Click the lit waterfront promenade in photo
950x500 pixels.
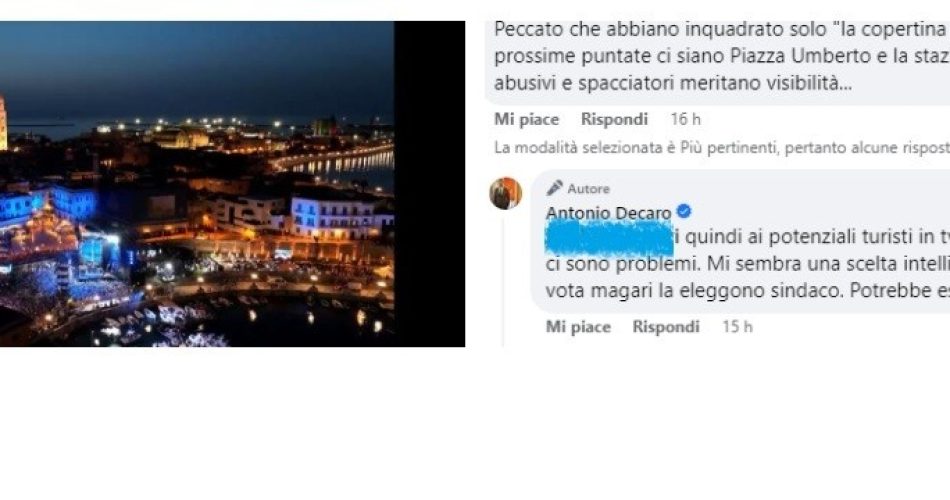click(x=332, y=159)
